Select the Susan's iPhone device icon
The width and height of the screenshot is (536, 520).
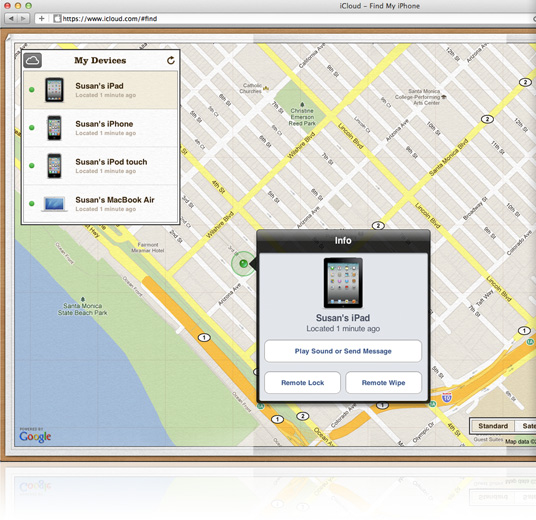click(x=54, y=128)
